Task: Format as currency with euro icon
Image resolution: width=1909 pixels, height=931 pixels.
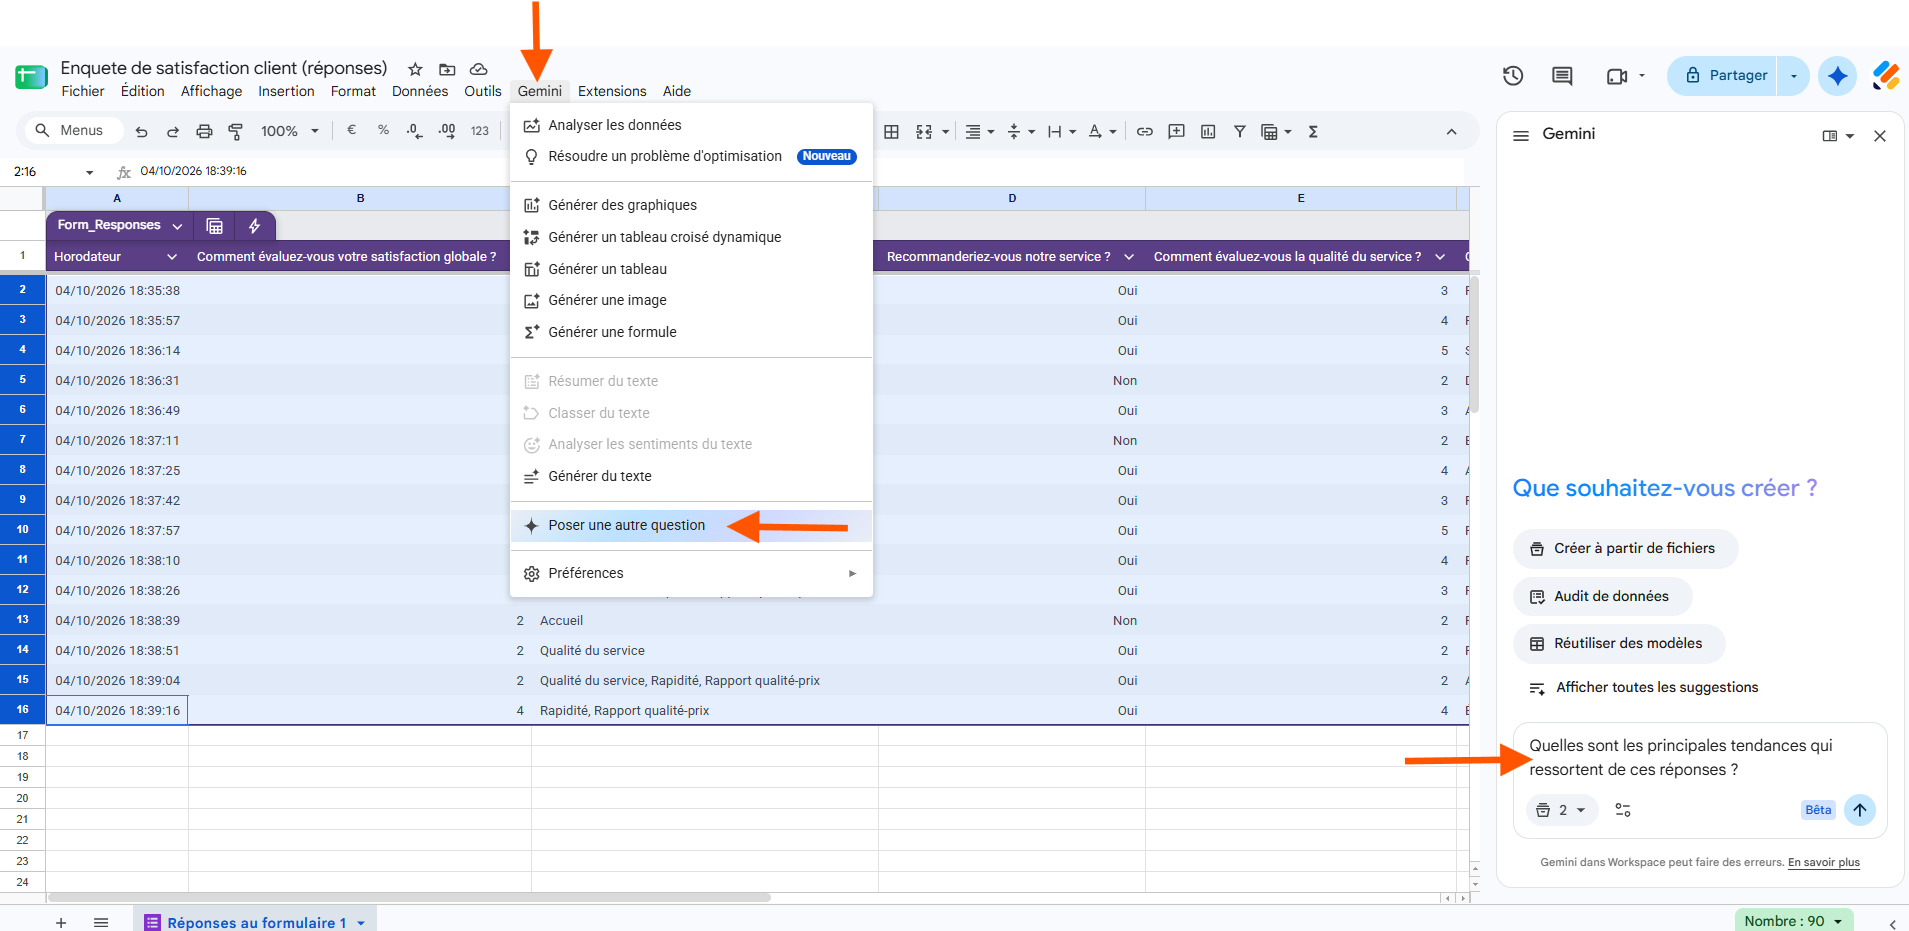Action: (351, 130)
